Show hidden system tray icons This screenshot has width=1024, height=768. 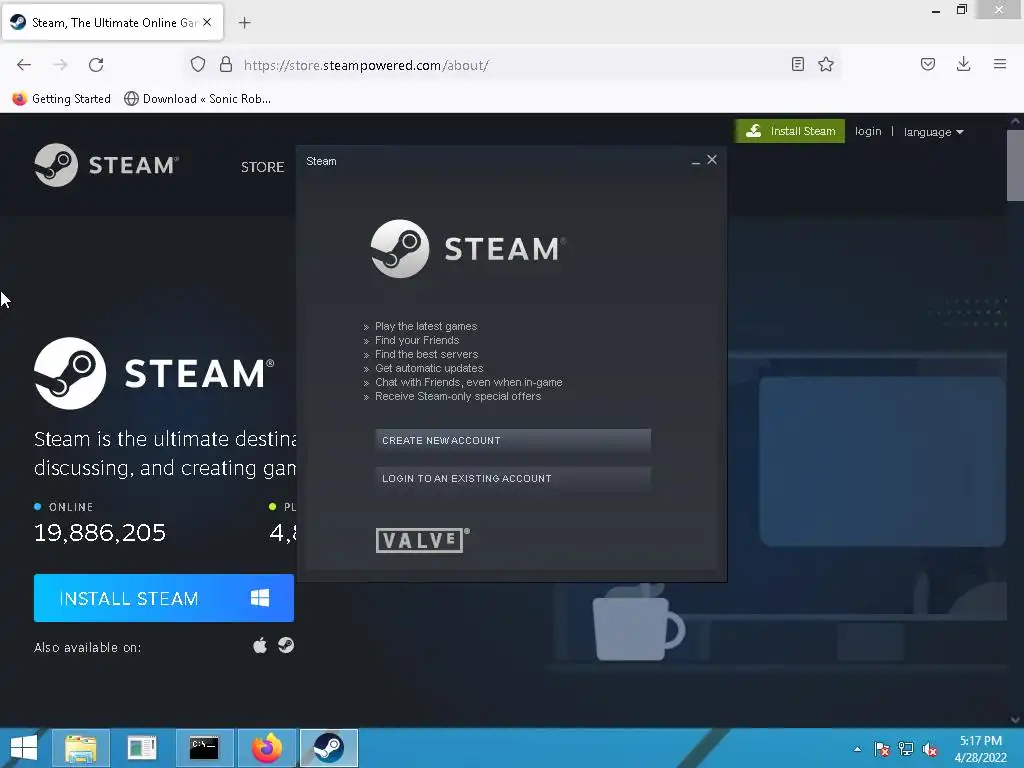click(857, 749)
